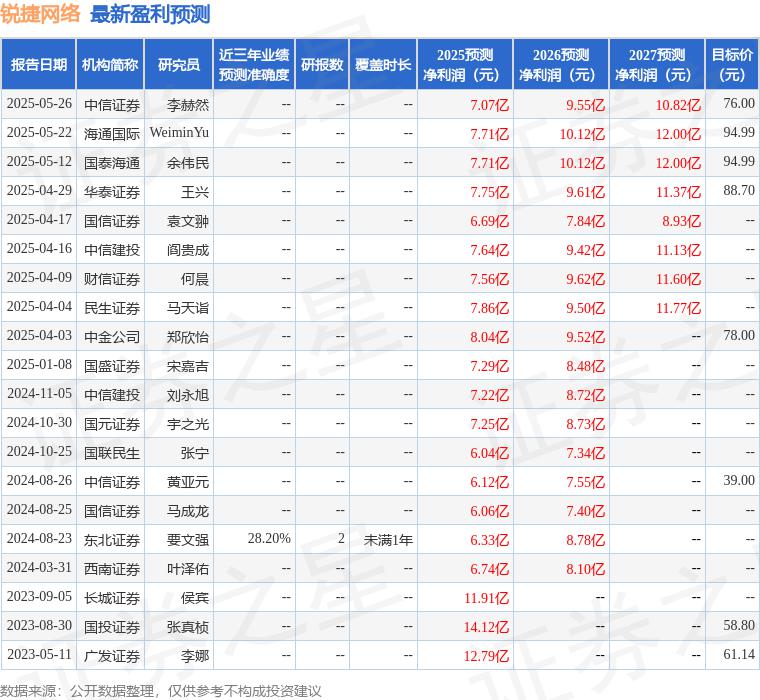Select institution 国盛证券
Image resolution: width=760 pixels, height=700 pixels.
point(112,366)
